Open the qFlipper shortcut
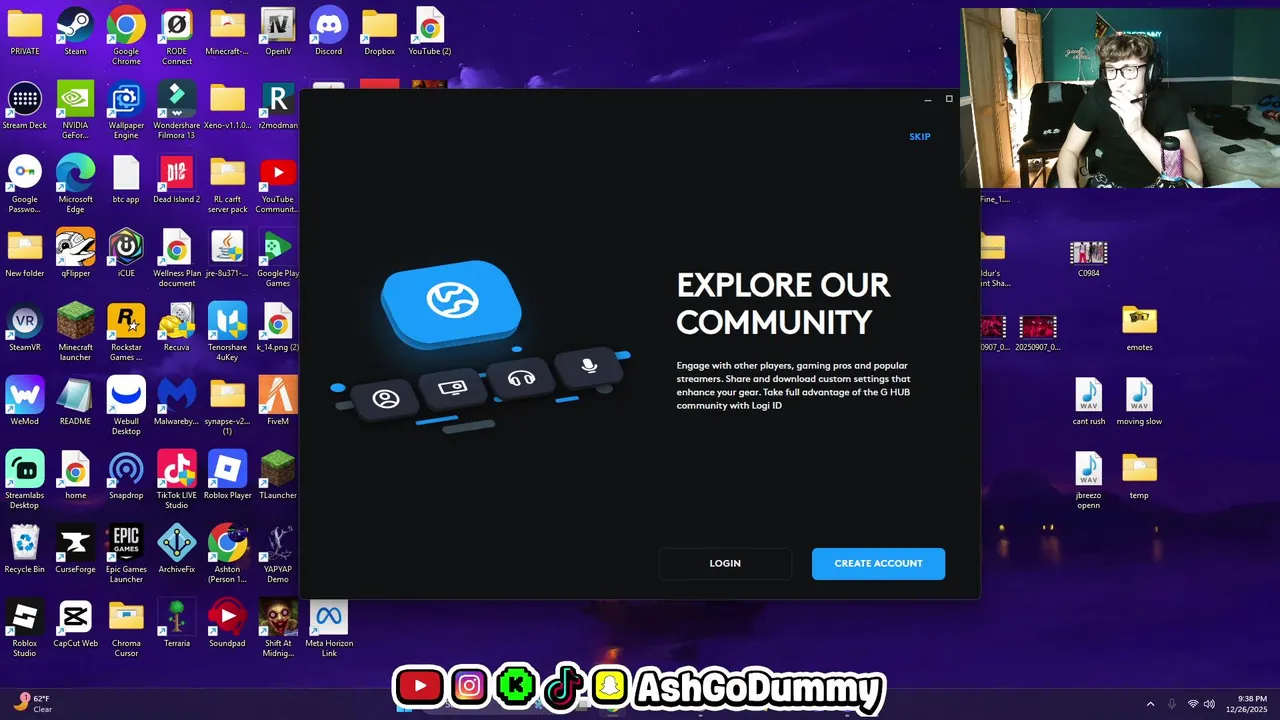This screenshot has height=720, width=1280. tap(75, 253)
